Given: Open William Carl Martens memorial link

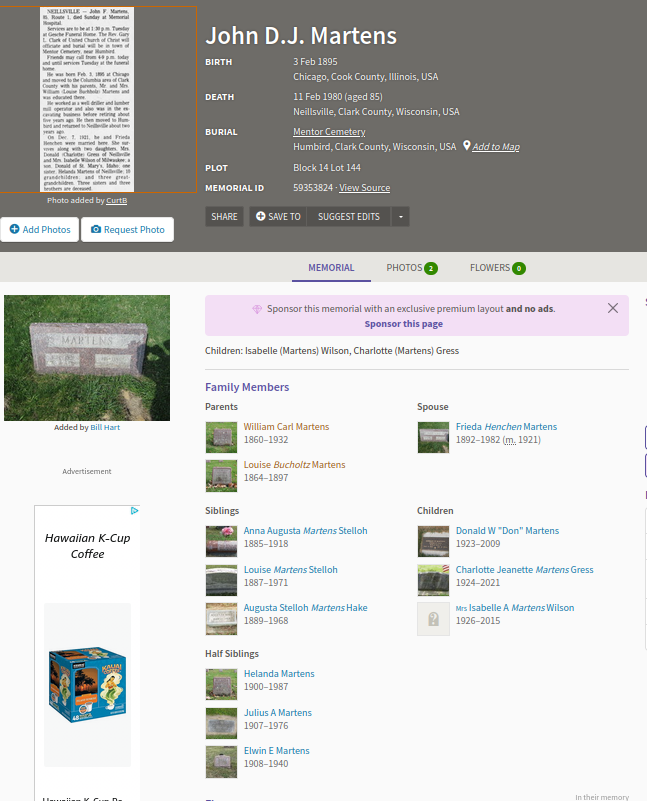Looking at the screenshot, I should (x=285, y=427).
